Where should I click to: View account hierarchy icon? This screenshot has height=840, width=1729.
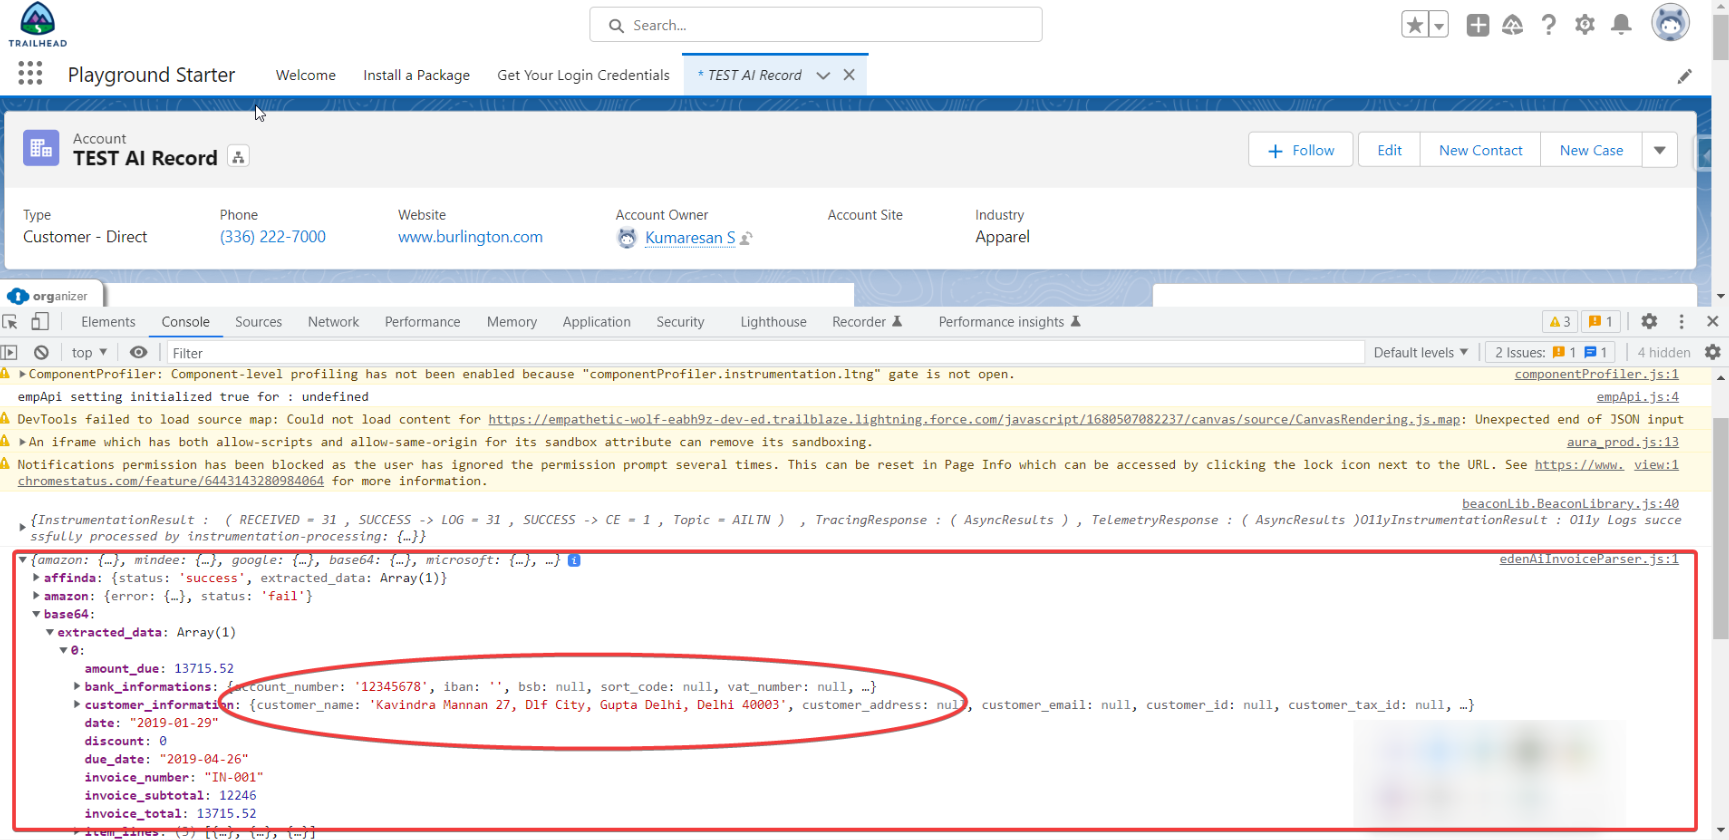(x=238, y=157)
